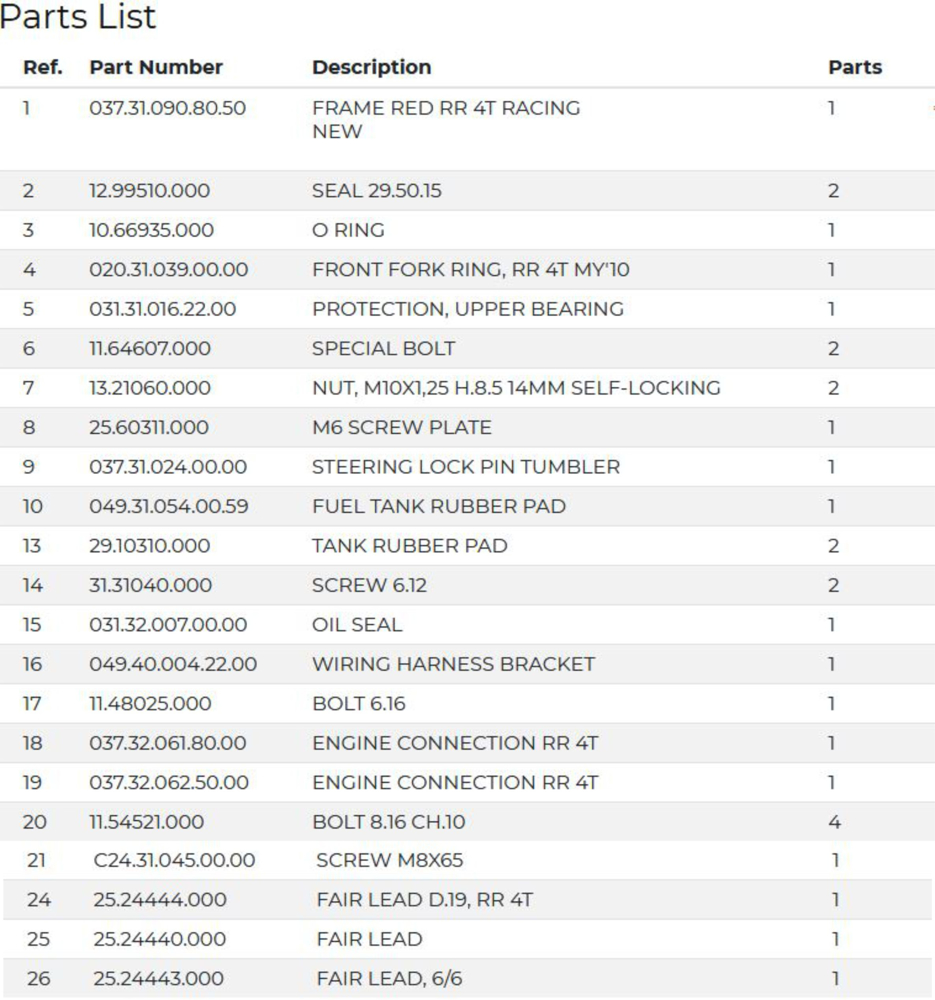The height and width of the screenshot is (1000, 935).
Task: Open part number C24.31.045.00.00
Action: (174, 860)
